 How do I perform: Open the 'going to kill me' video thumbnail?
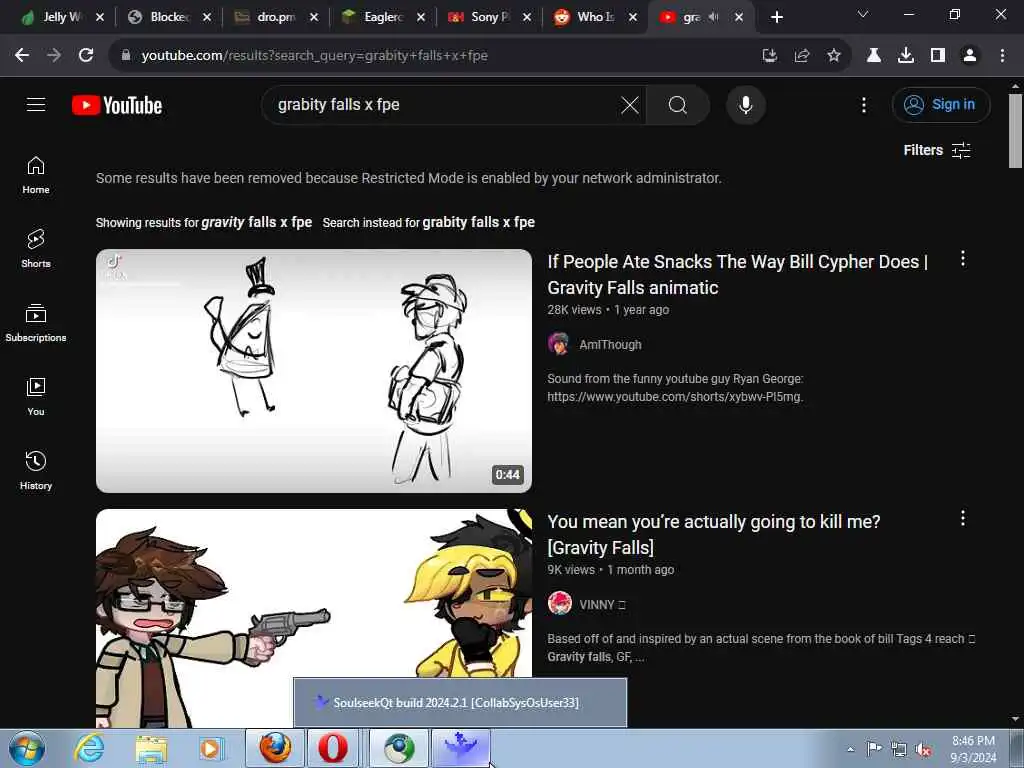coord(313,618)
